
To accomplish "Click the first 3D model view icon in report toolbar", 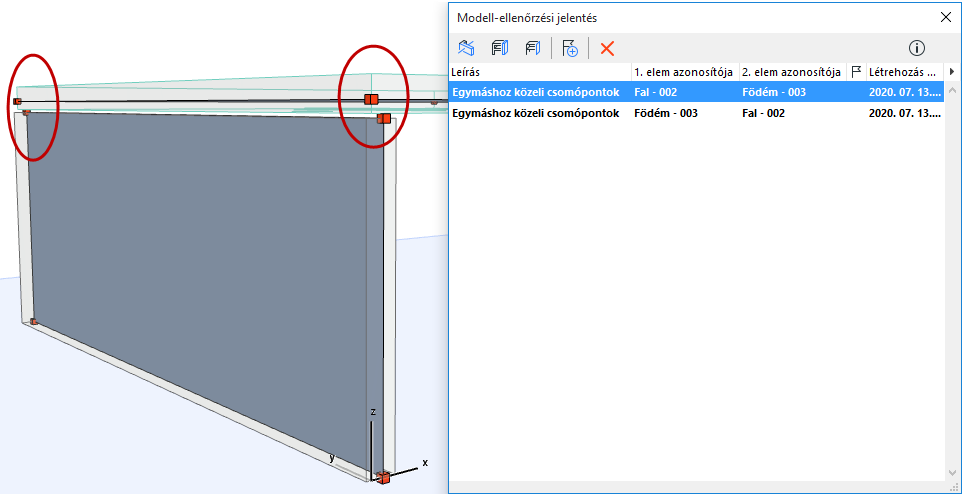I will pos(466,48).
